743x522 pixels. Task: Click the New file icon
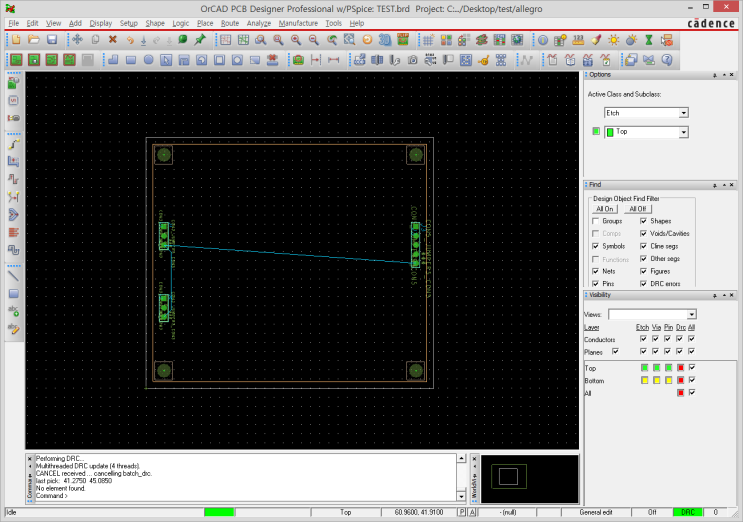(15, 39)
